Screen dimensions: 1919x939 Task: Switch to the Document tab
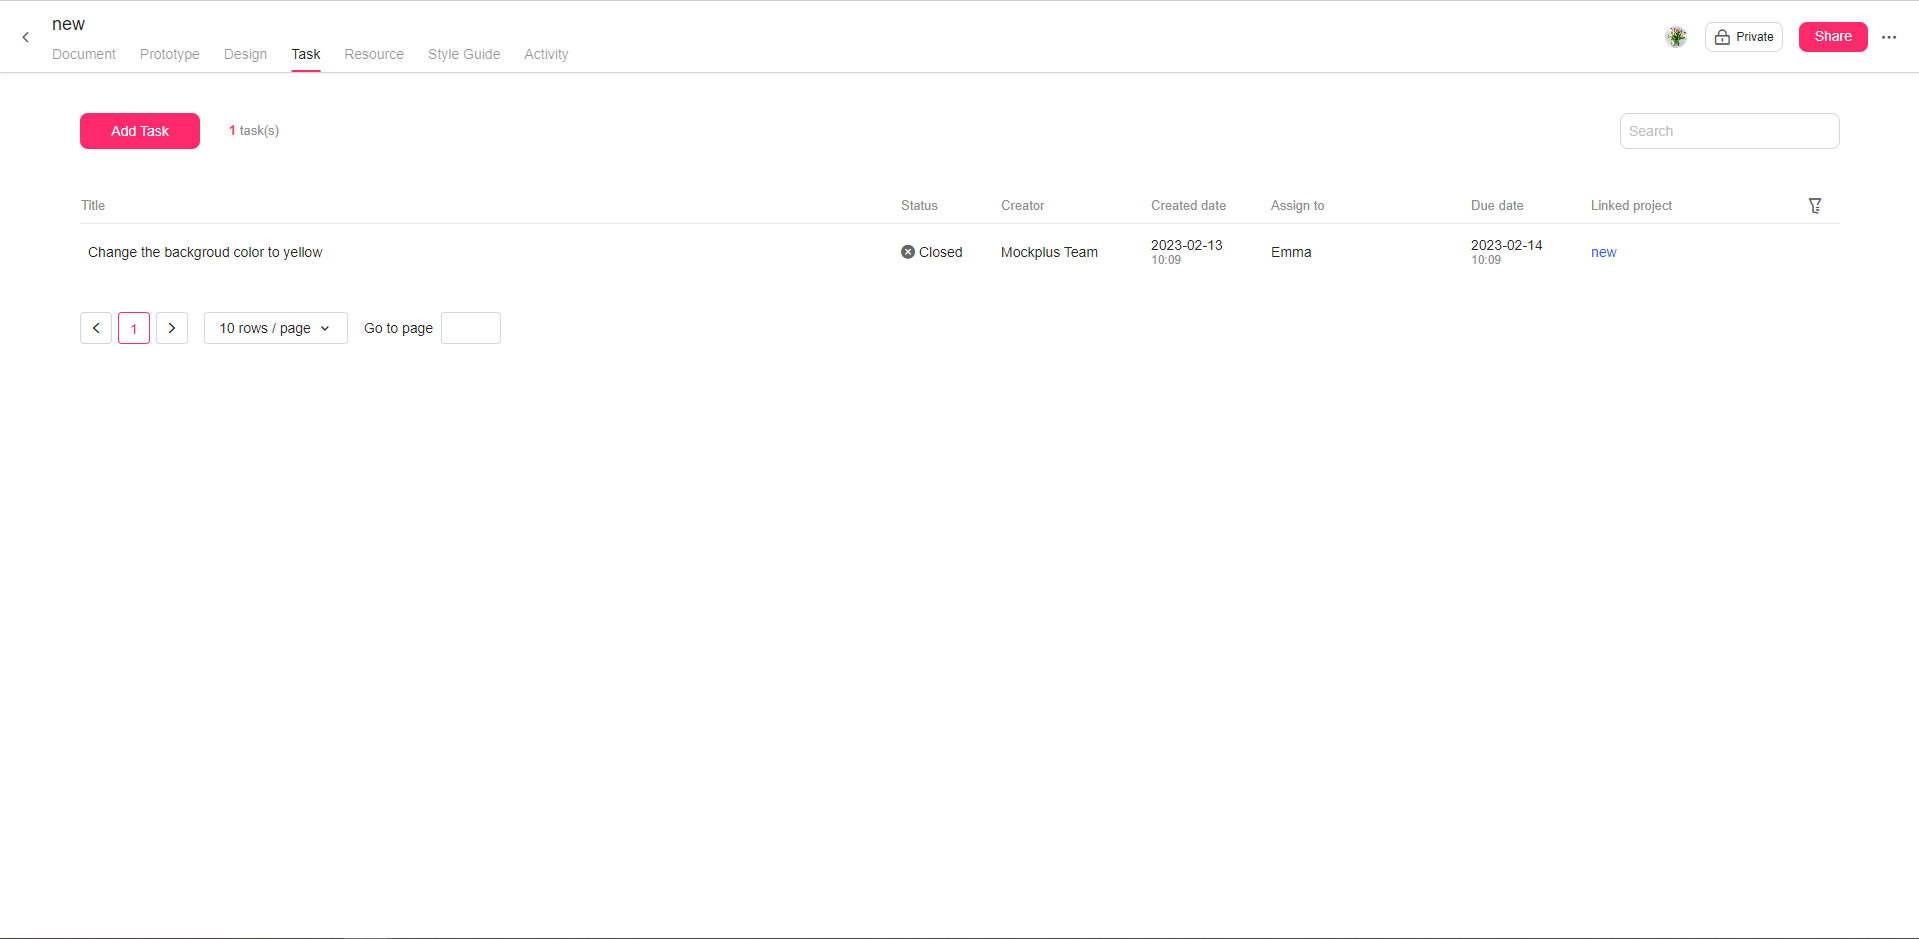point(84,54)
